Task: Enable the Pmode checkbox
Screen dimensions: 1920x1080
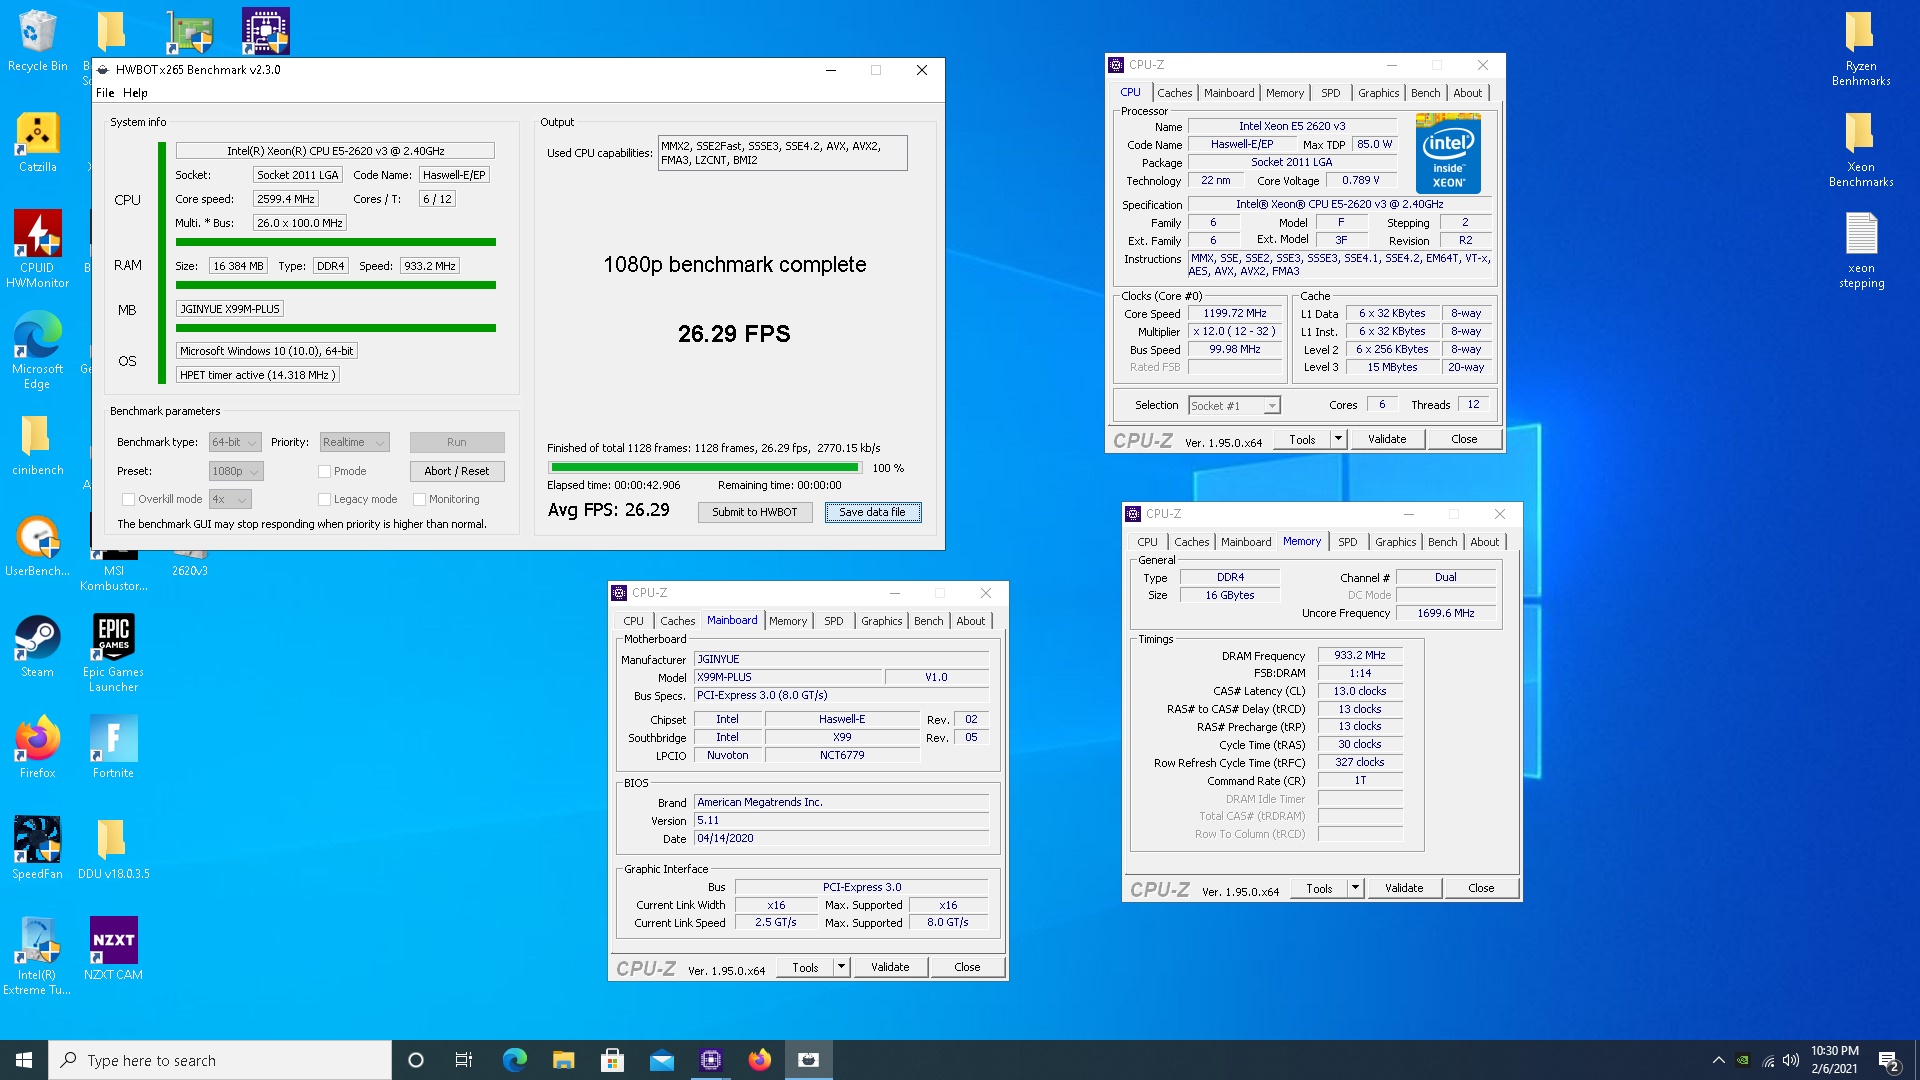Action: [324, 471]
